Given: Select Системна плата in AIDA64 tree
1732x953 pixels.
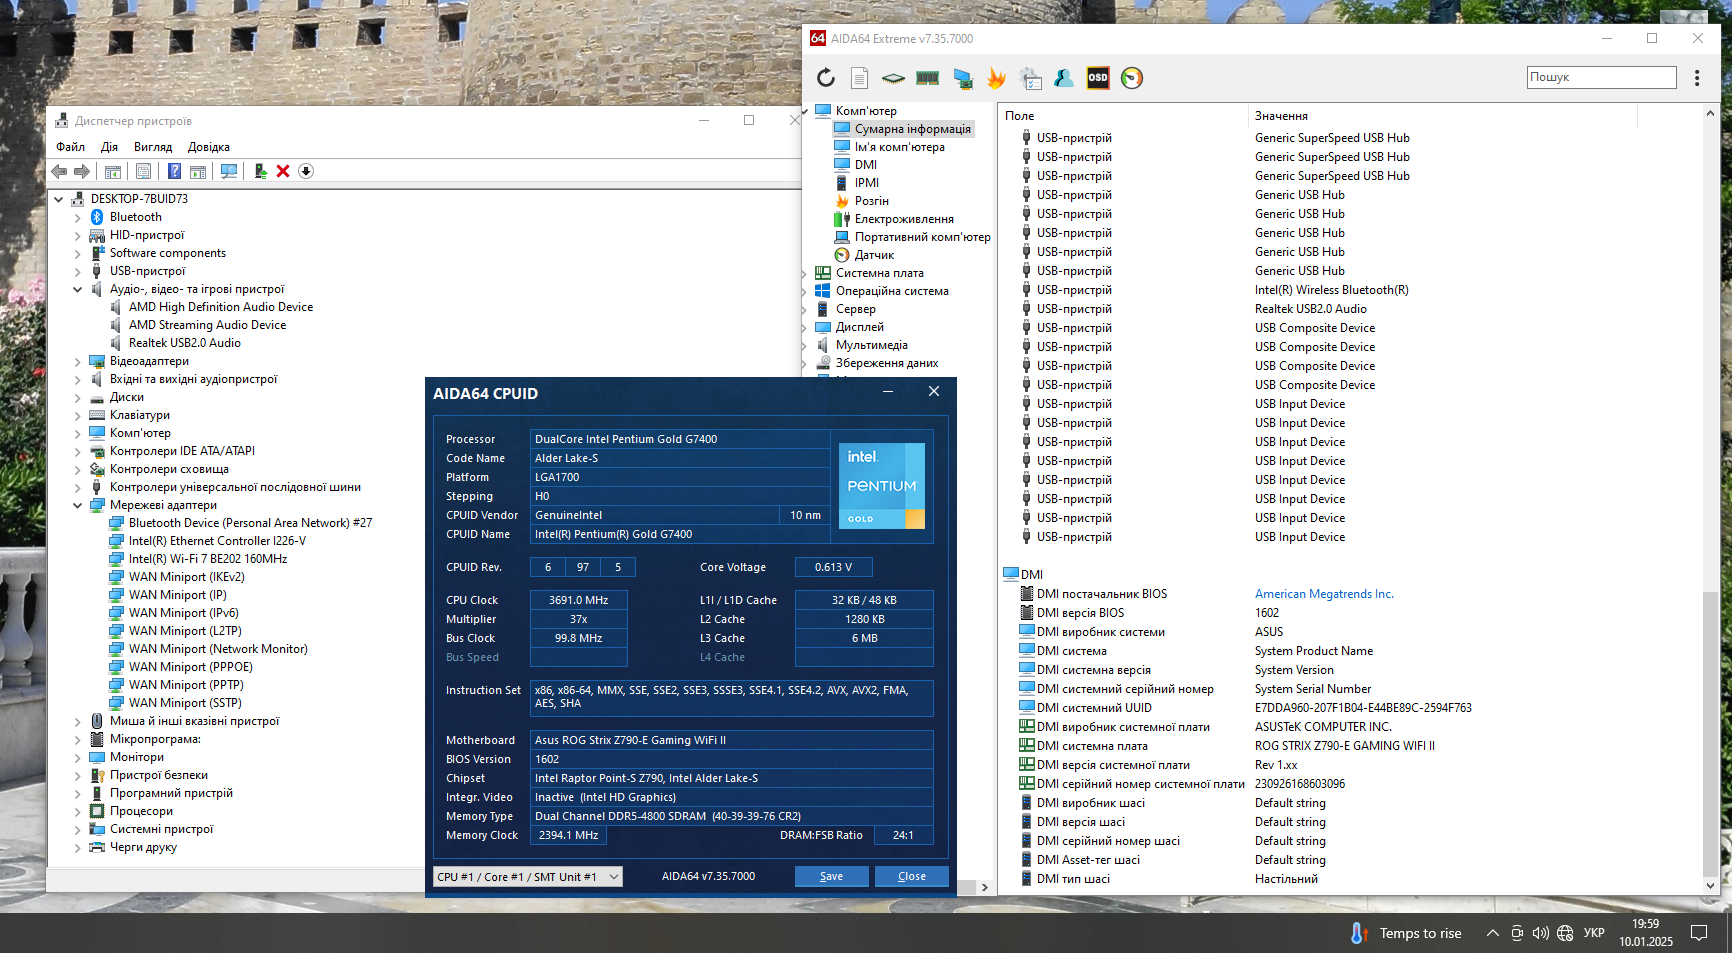Looking at the screenshot, I should pyautogui.click(x=880, y=273).
